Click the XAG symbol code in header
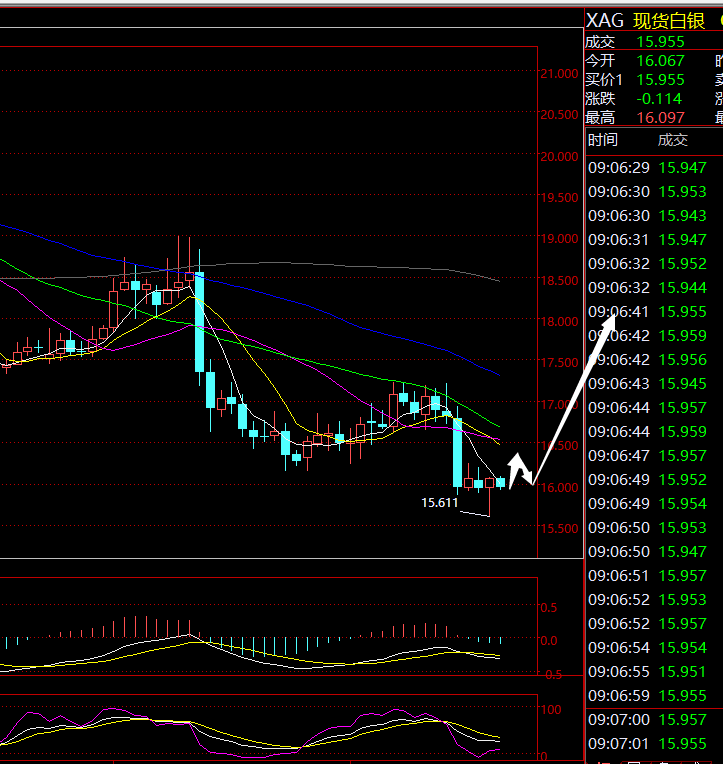This screenshot has width=723, height=764. click(x=604, y=21)
